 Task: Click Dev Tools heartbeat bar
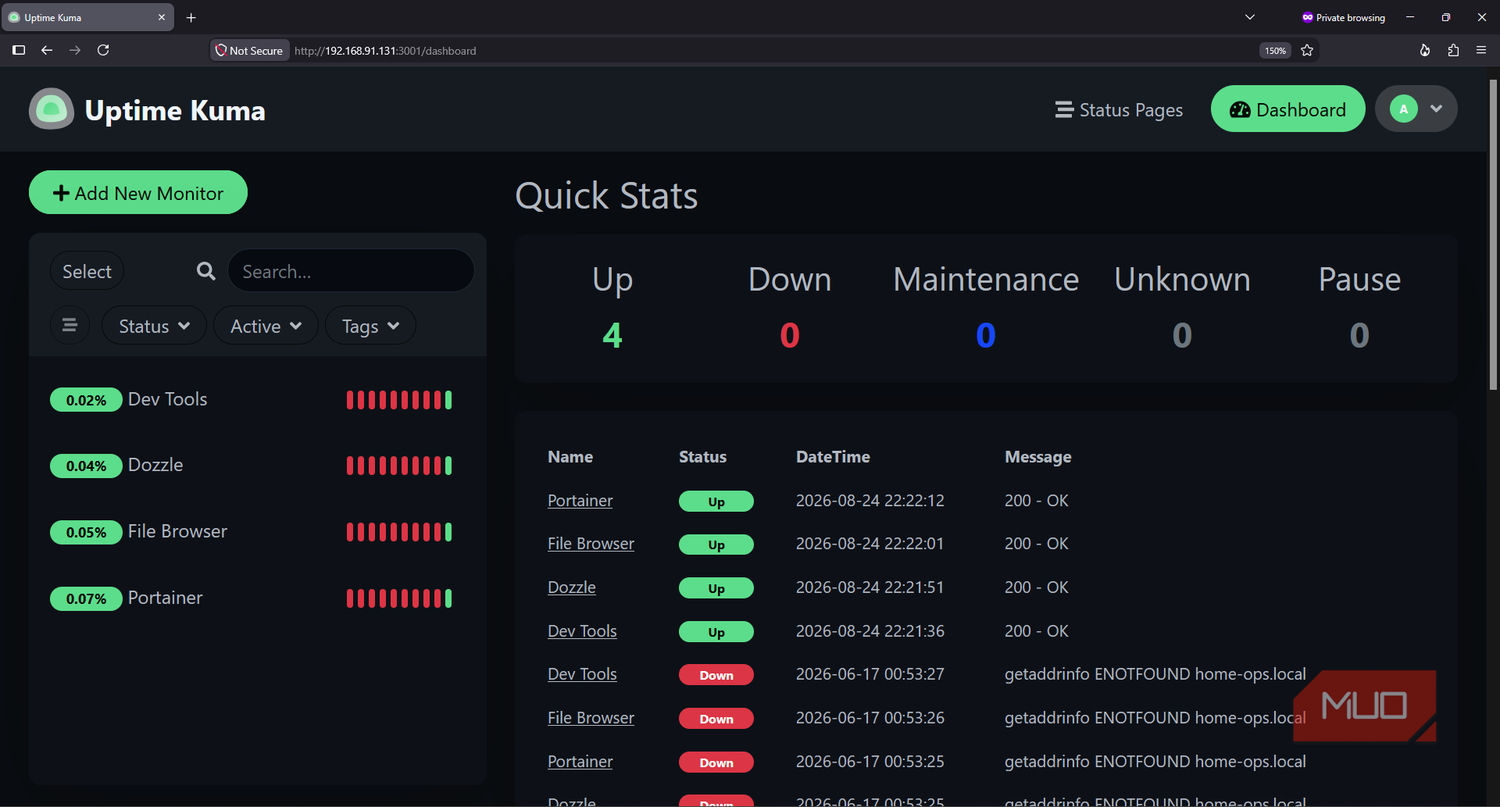click(399, 400)
